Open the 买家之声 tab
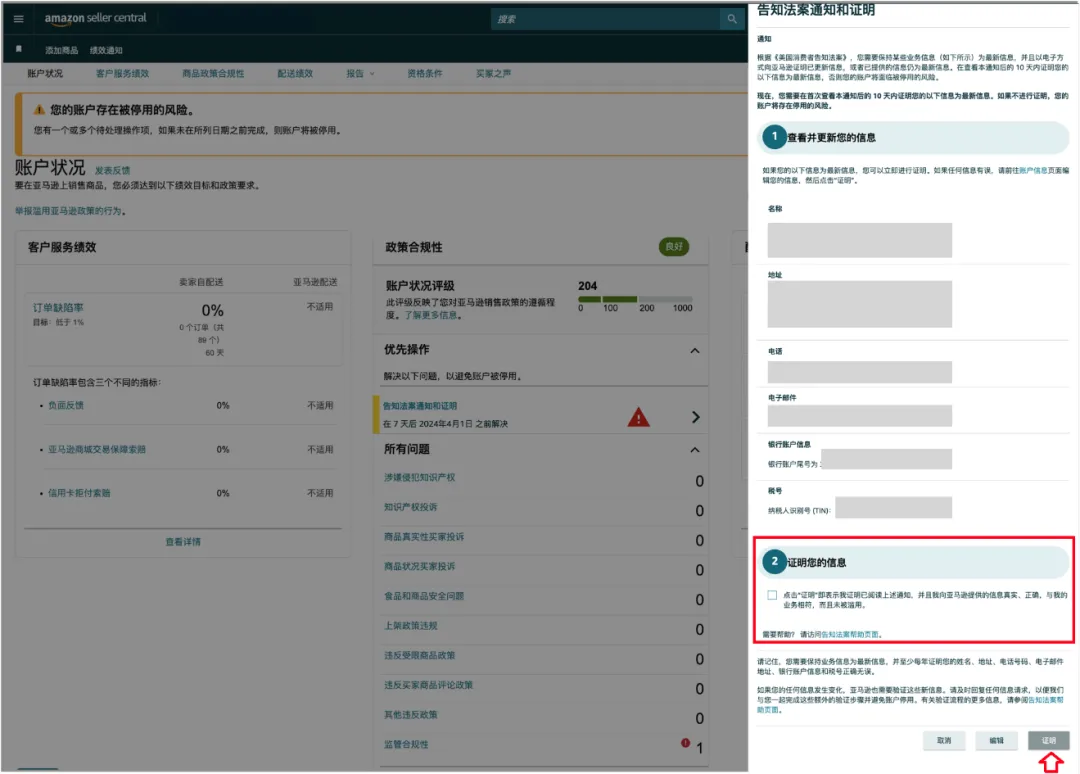Screen dimensions: 1080x774 (493, 73)
